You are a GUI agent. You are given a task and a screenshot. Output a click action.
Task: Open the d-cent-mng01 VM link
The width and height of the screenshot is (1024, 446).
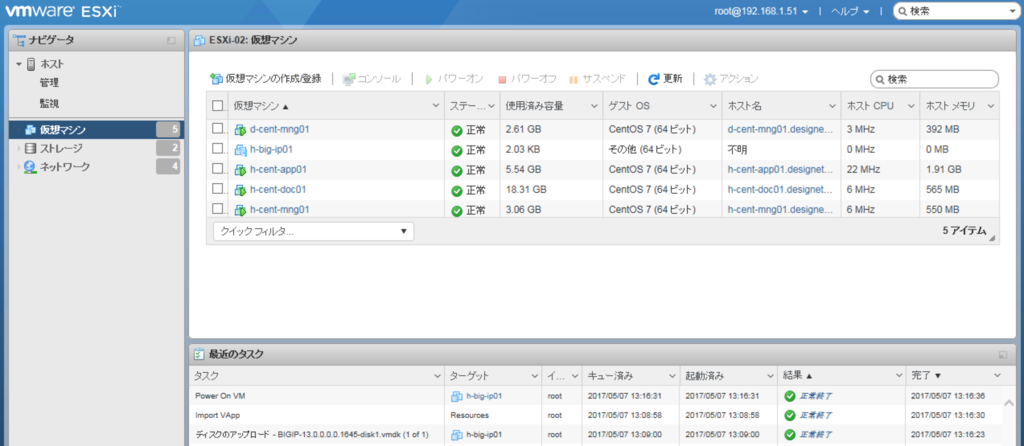pos(280,129)
